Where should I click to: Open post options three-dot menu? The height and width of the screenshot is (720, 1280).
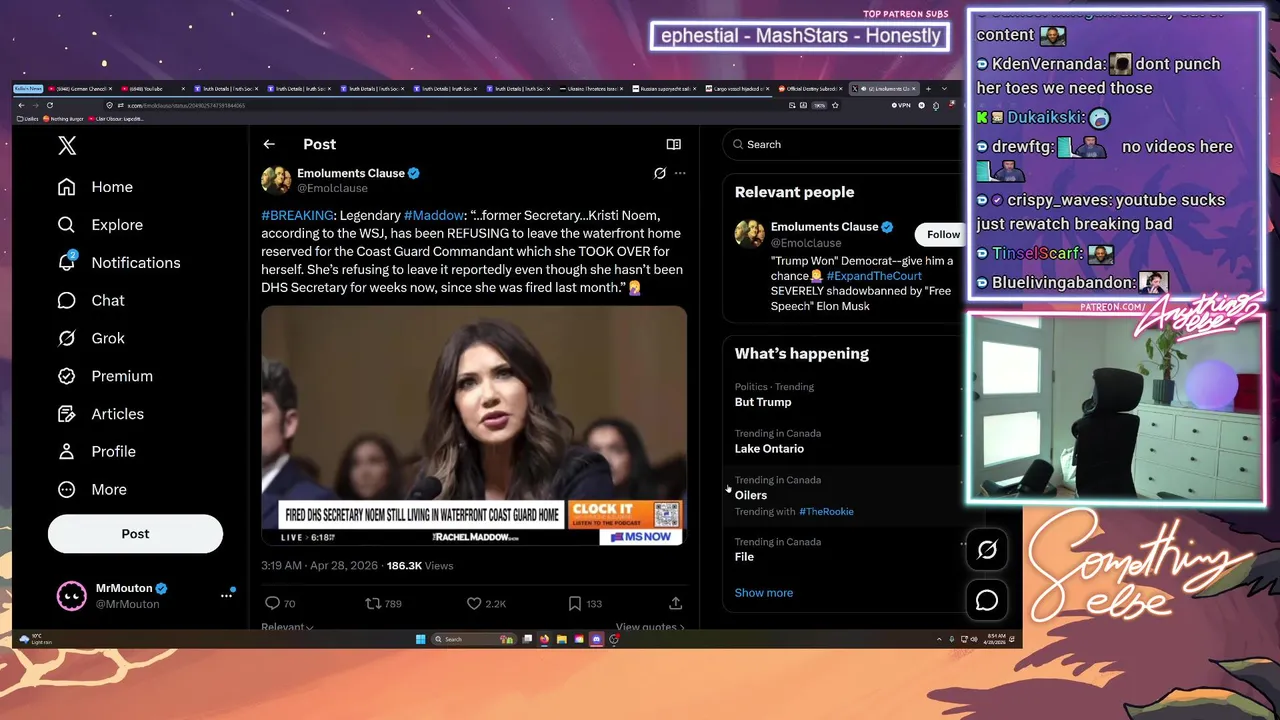pyautogui.click(x=680, y=173)
